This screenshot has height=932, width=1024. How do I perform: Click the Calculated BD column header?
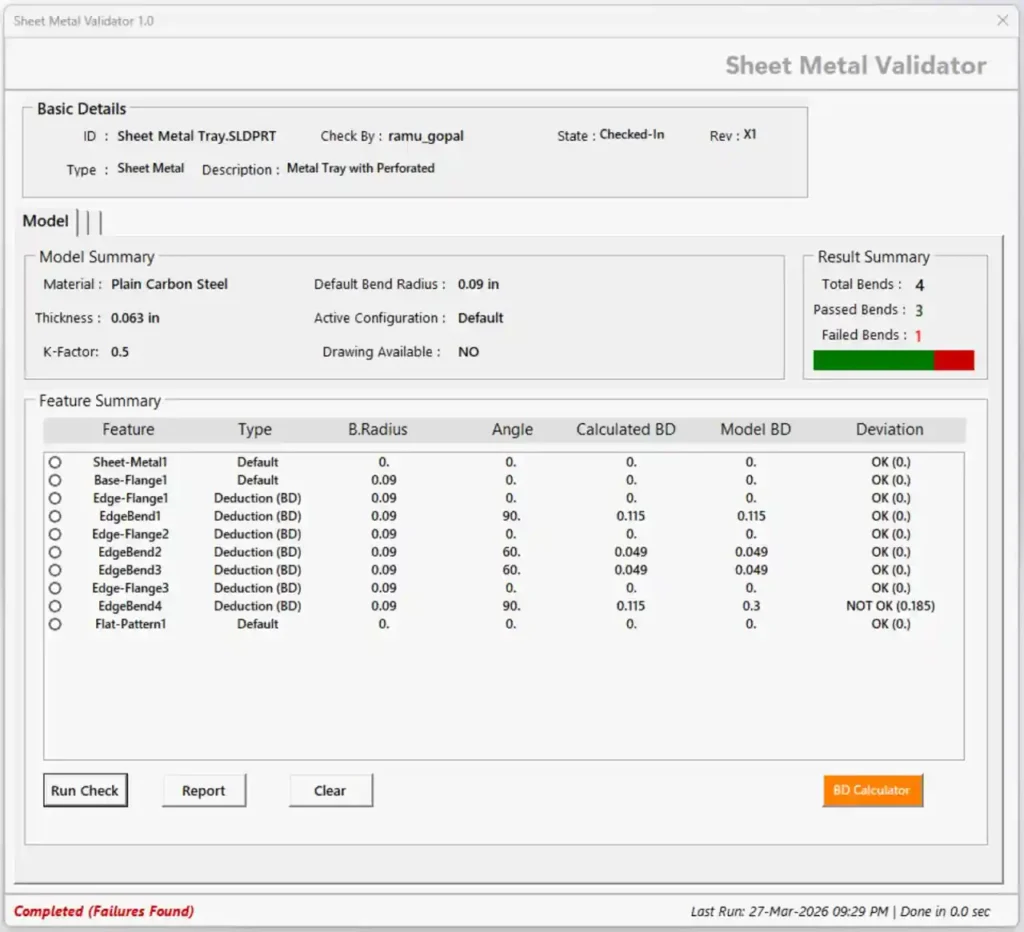(625, 429)
